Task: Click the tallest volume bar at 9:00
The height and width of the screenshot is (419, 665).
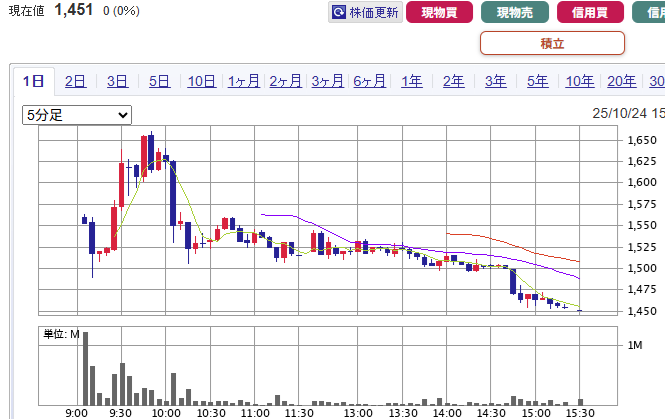Action: point(85,365)
